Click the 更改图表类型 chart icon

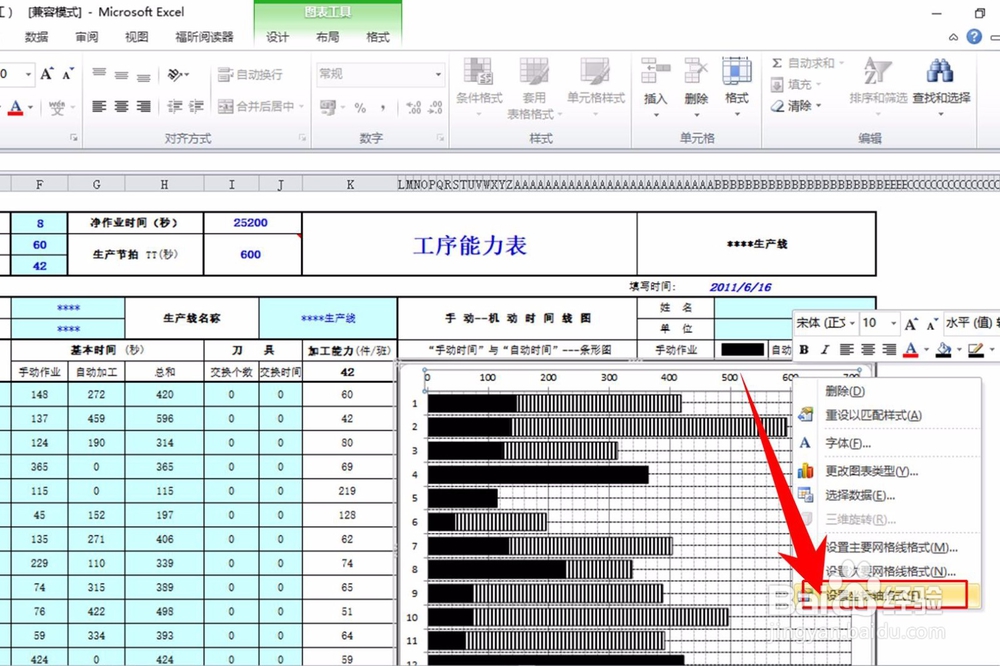coord(807,470)
